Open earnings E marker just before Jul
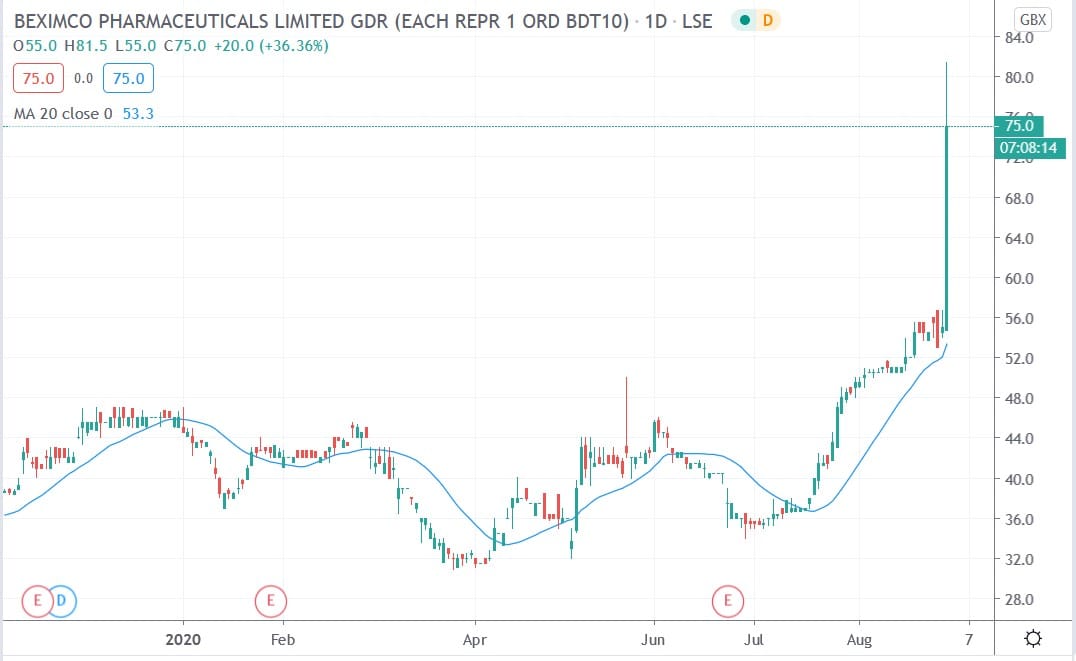1076x661 pixels. click(727, 601)
